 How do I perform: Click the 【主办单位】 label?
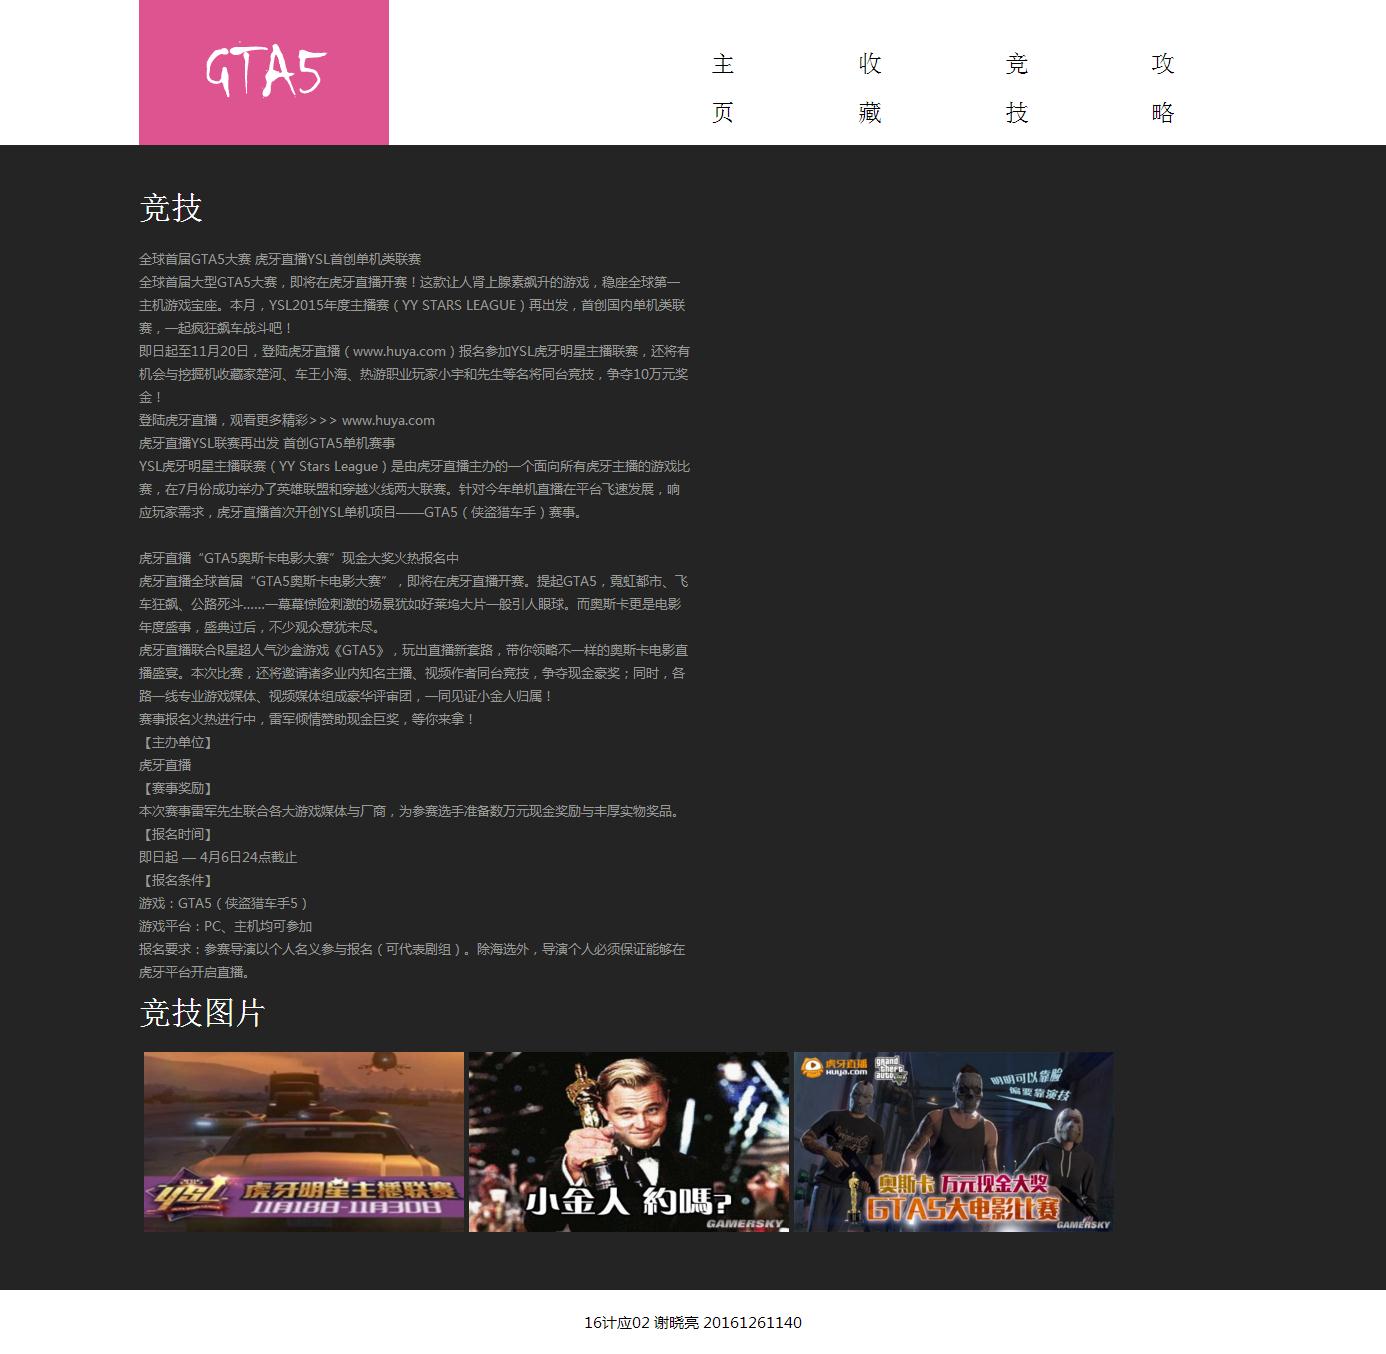coord(176,742)
